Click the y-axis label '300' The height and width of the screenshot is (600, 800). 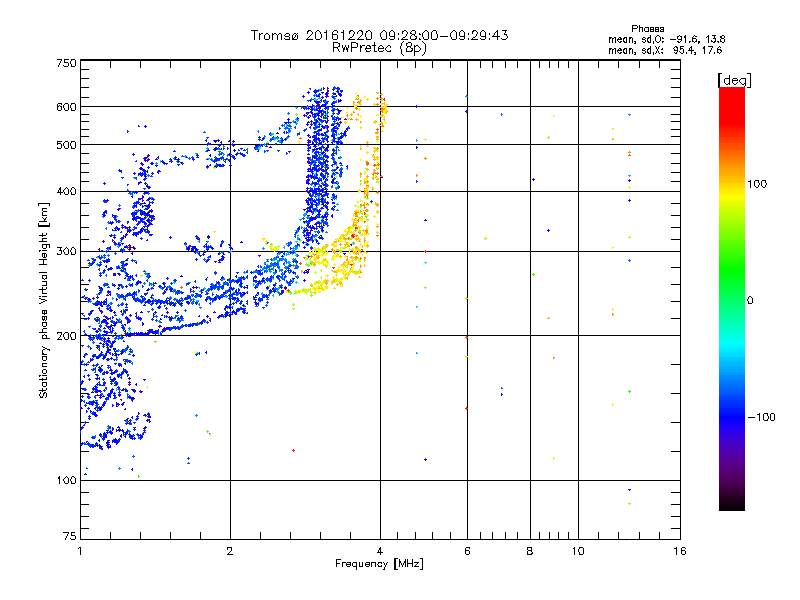click(x=67, y=251)
